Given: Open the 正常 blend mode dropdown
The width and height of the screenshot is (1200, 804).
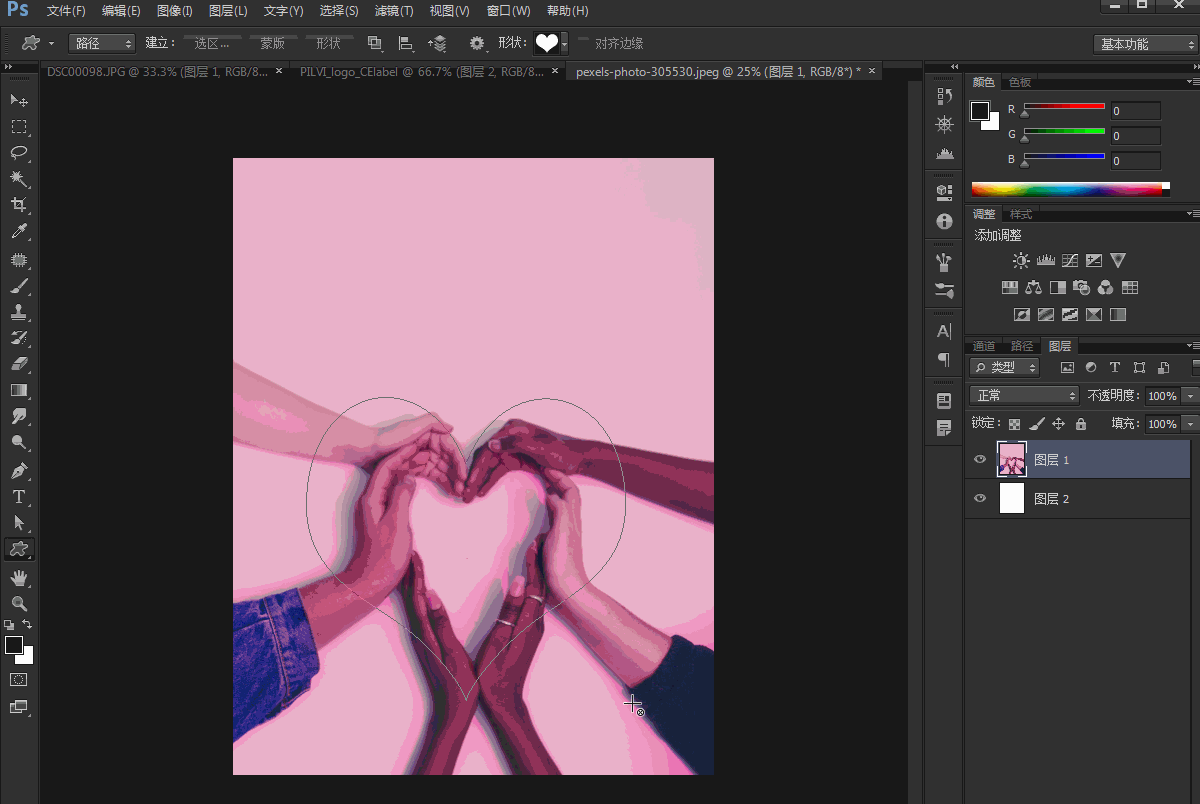Looking at the screenshot, I should pos(1024,395).
